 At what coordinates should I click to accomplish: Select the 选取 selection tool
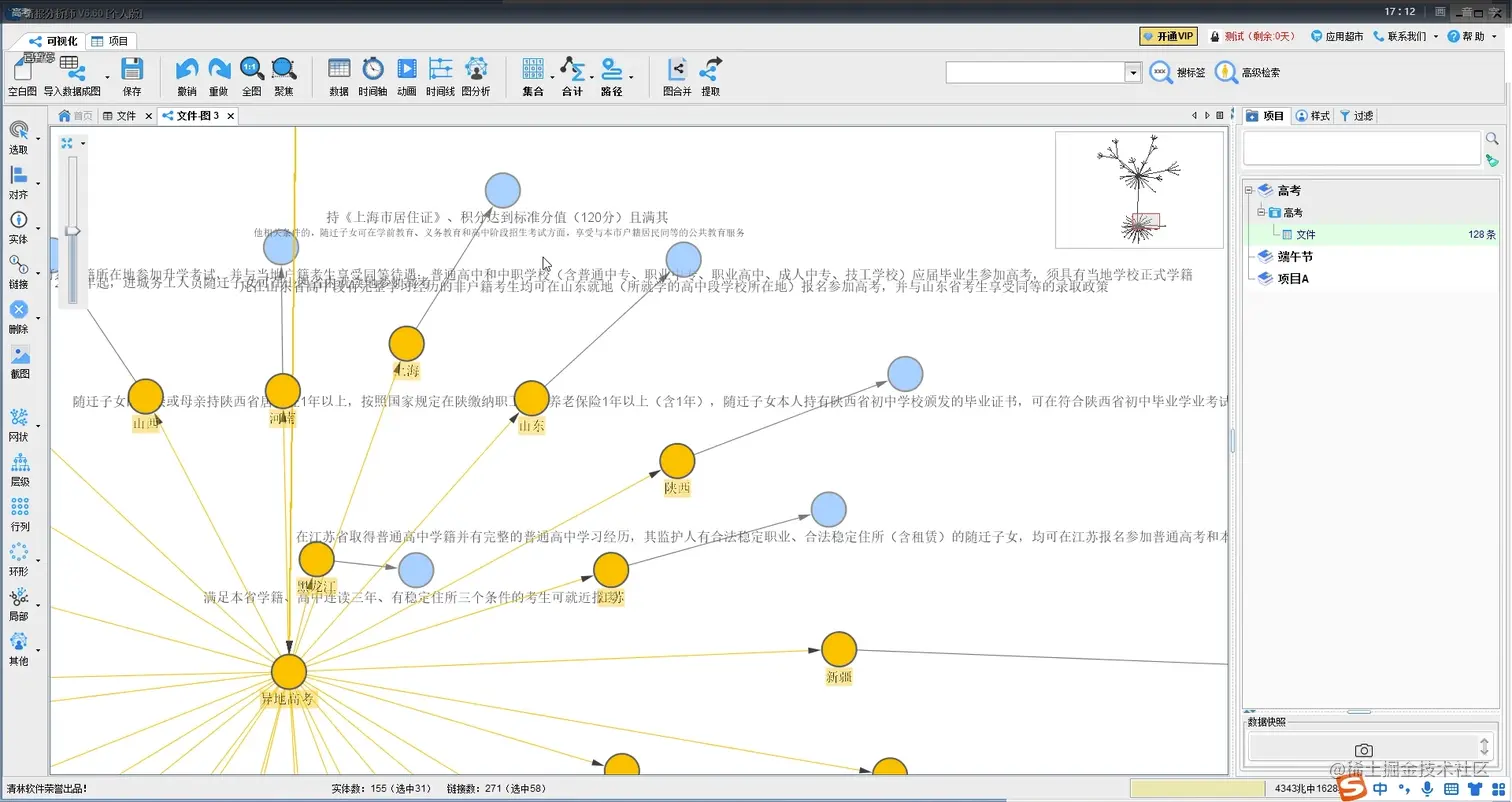(18, 138)
